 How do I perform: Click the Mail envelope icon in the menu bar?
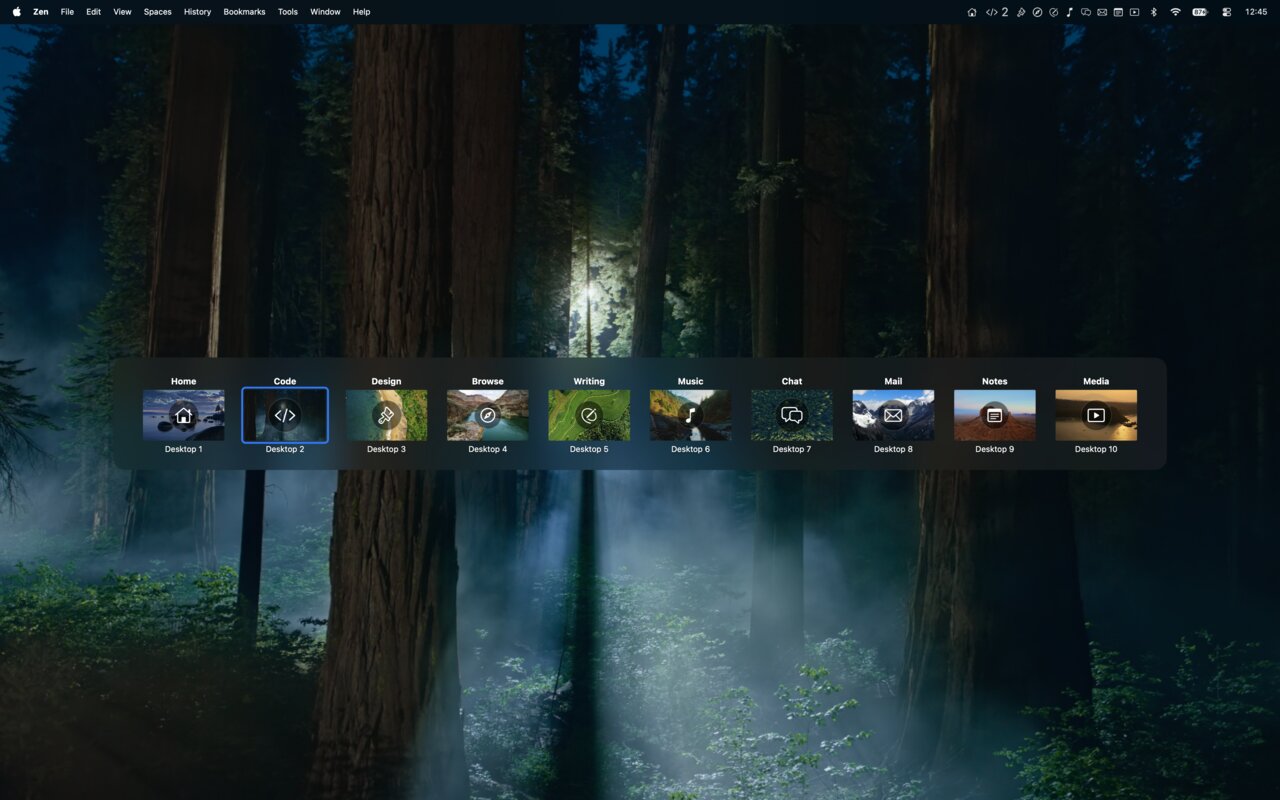point(1102,12)
